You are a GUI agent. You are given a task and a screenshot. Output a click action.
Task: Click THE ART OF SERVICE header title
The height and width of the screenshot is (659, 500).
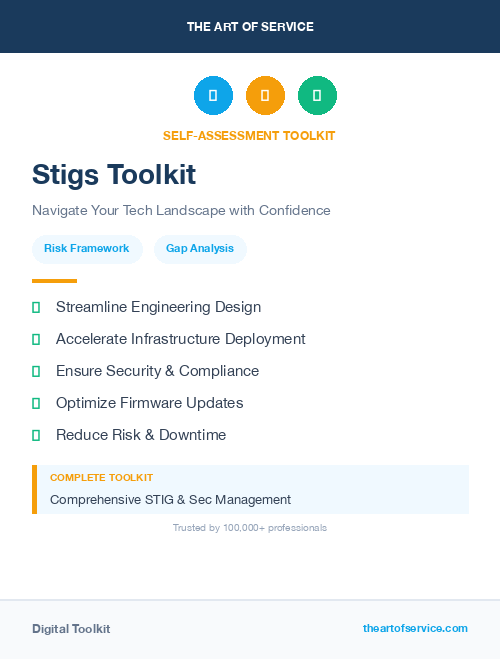pyautogui.click(x=250, y=27)
